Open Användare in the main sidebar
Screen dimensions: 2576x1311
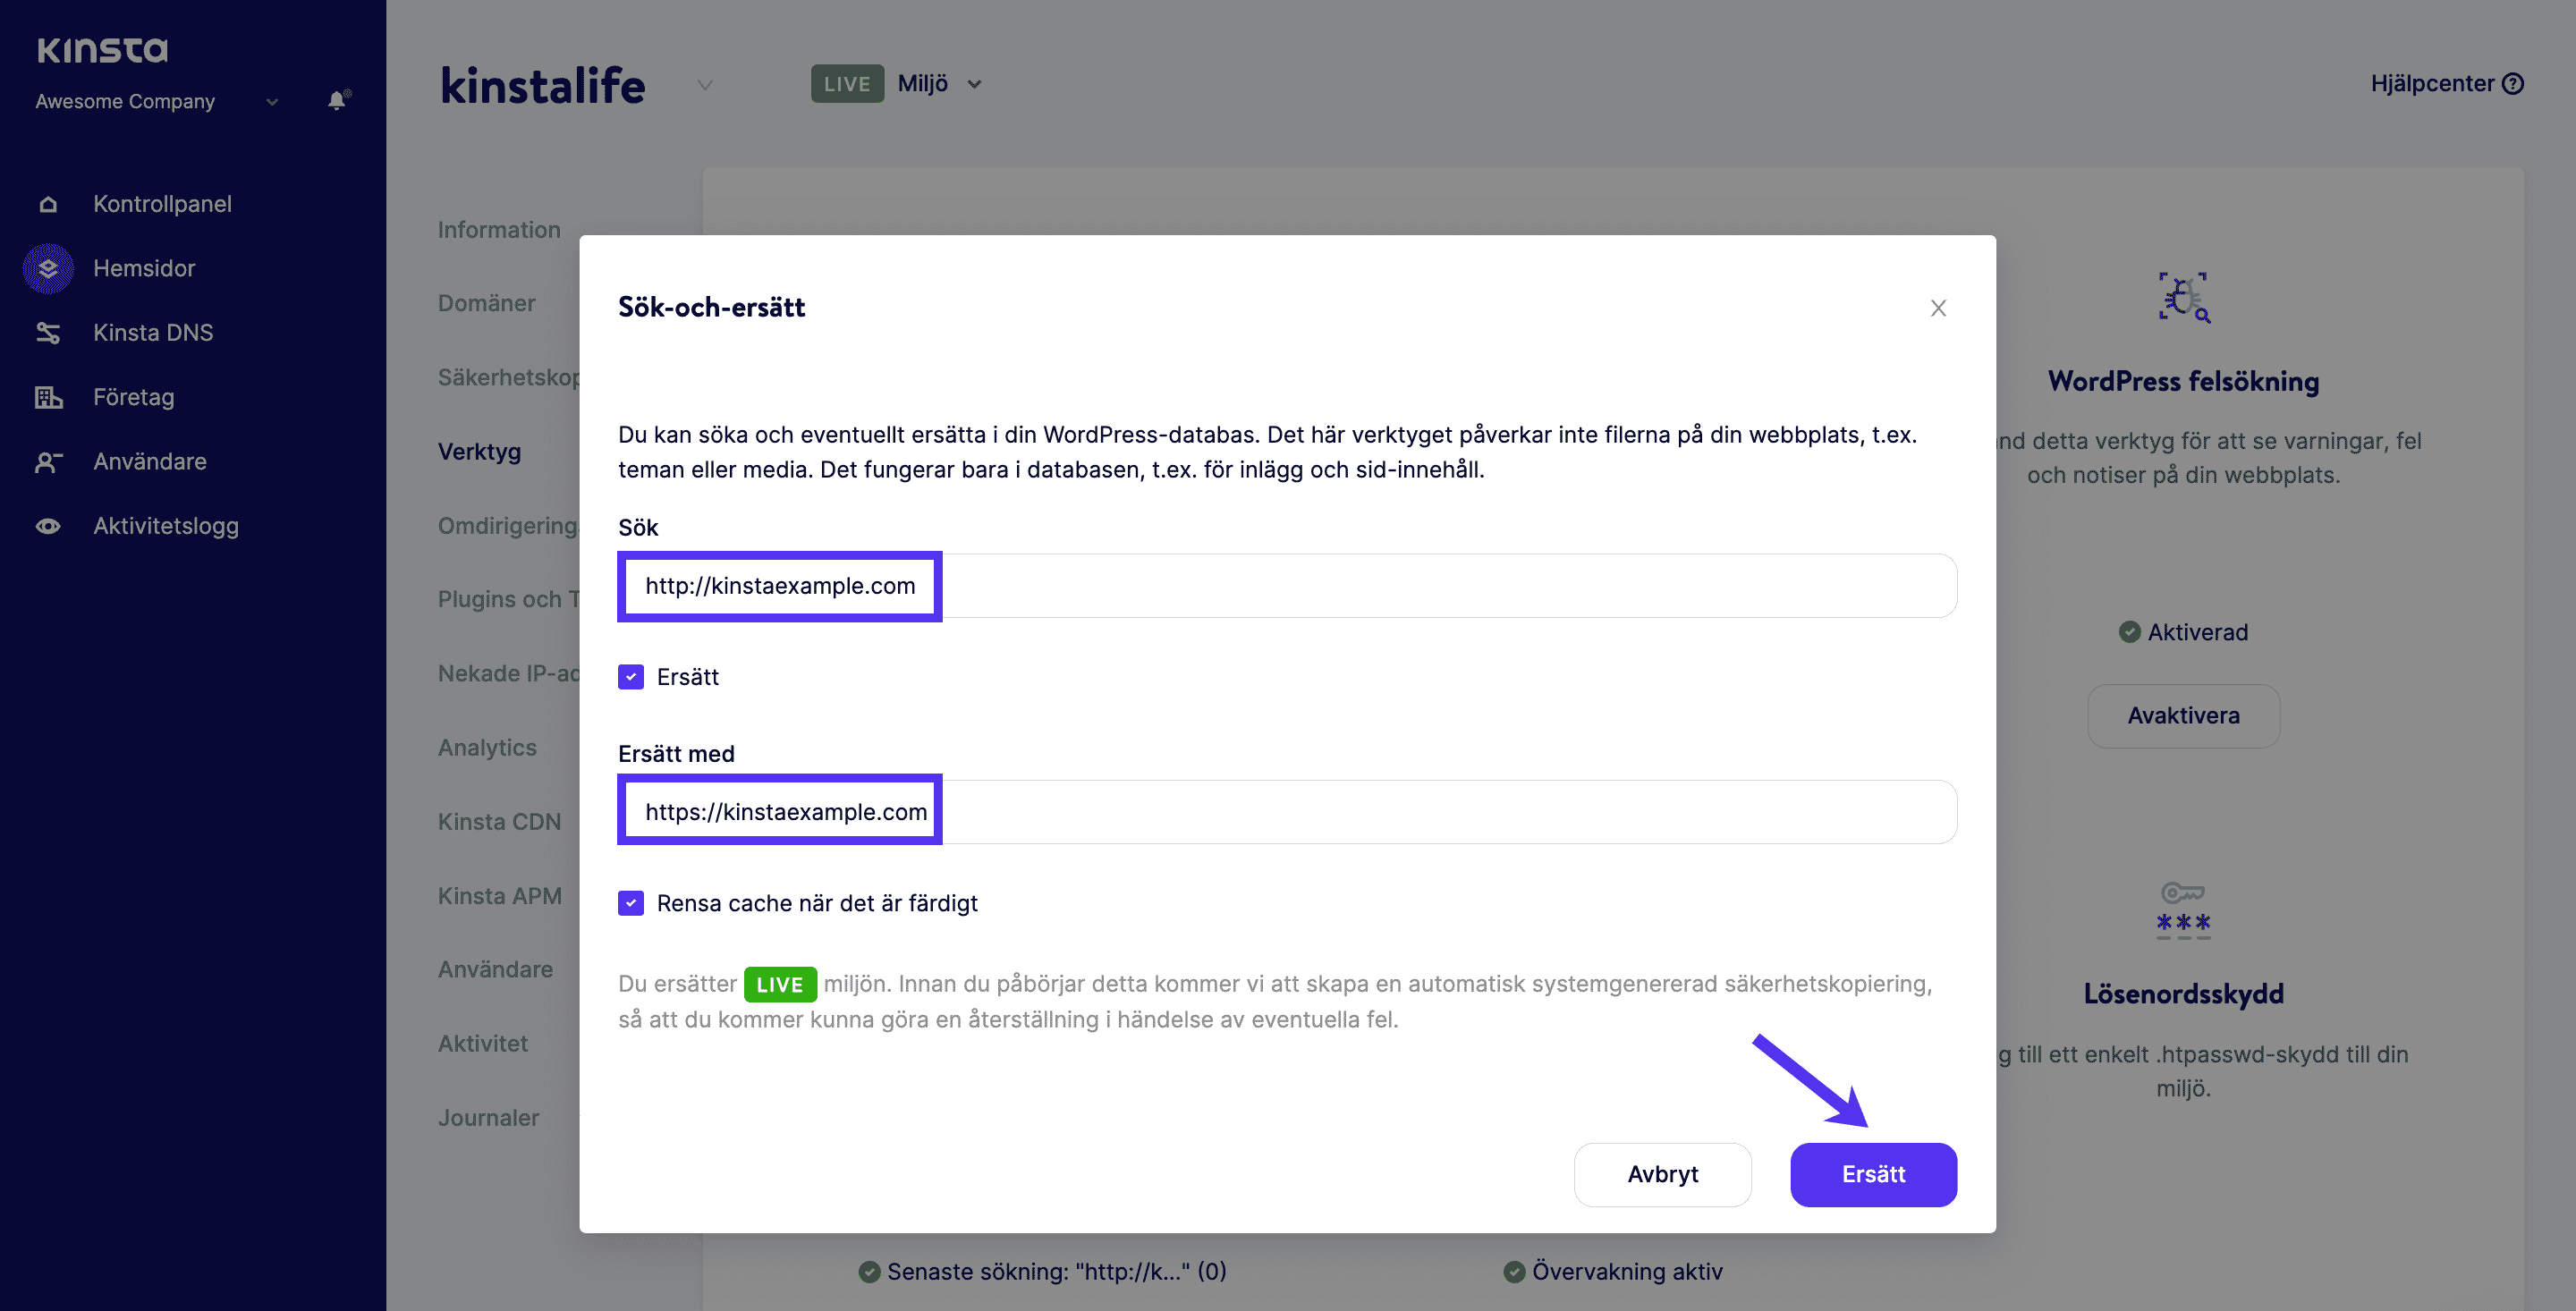150,462
